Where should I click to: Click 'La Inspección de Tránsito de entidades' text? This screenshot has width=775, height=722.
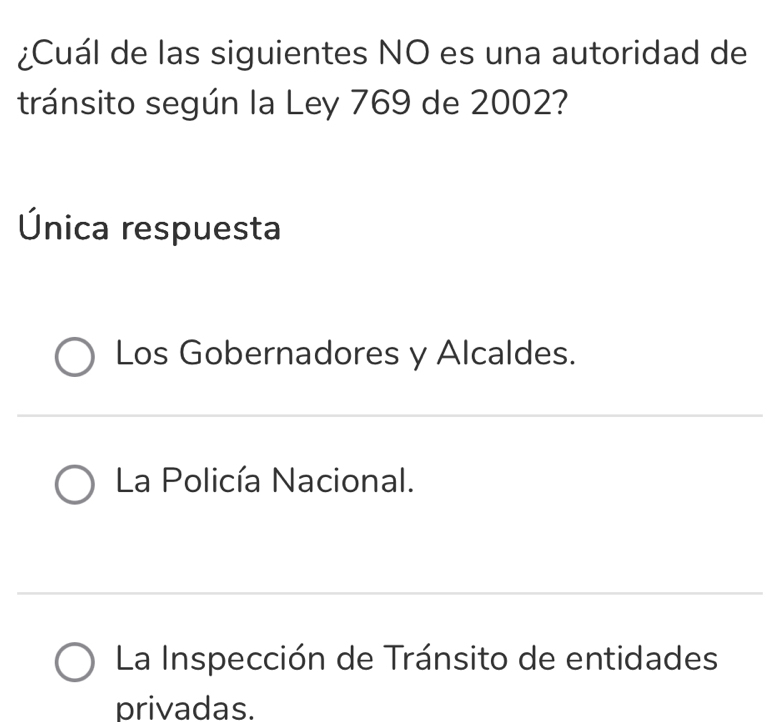(x=416, y=659)
